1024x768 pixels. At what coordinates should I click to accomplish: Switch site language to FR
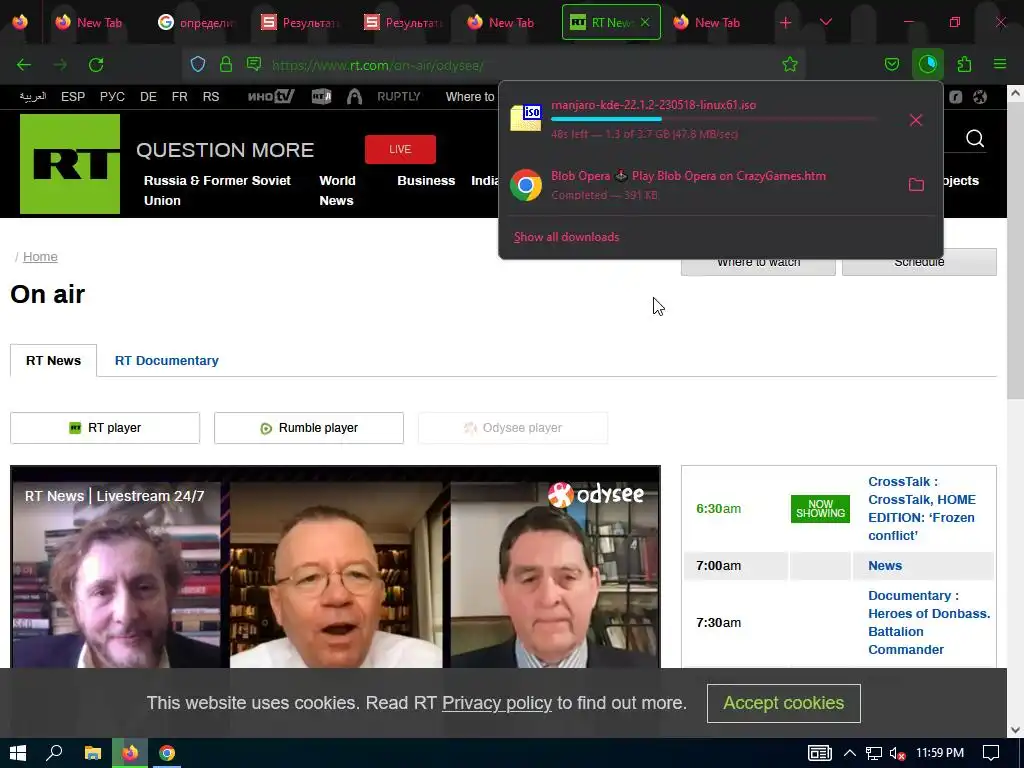[180, 97]
